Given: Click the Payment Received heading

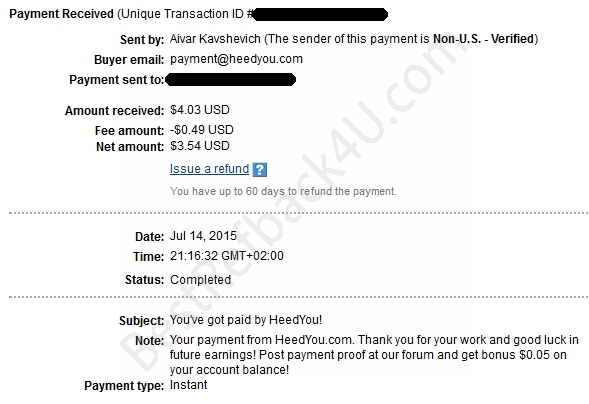Looking at the screenshot, I should pyautogui.click(x=62, y=14).
